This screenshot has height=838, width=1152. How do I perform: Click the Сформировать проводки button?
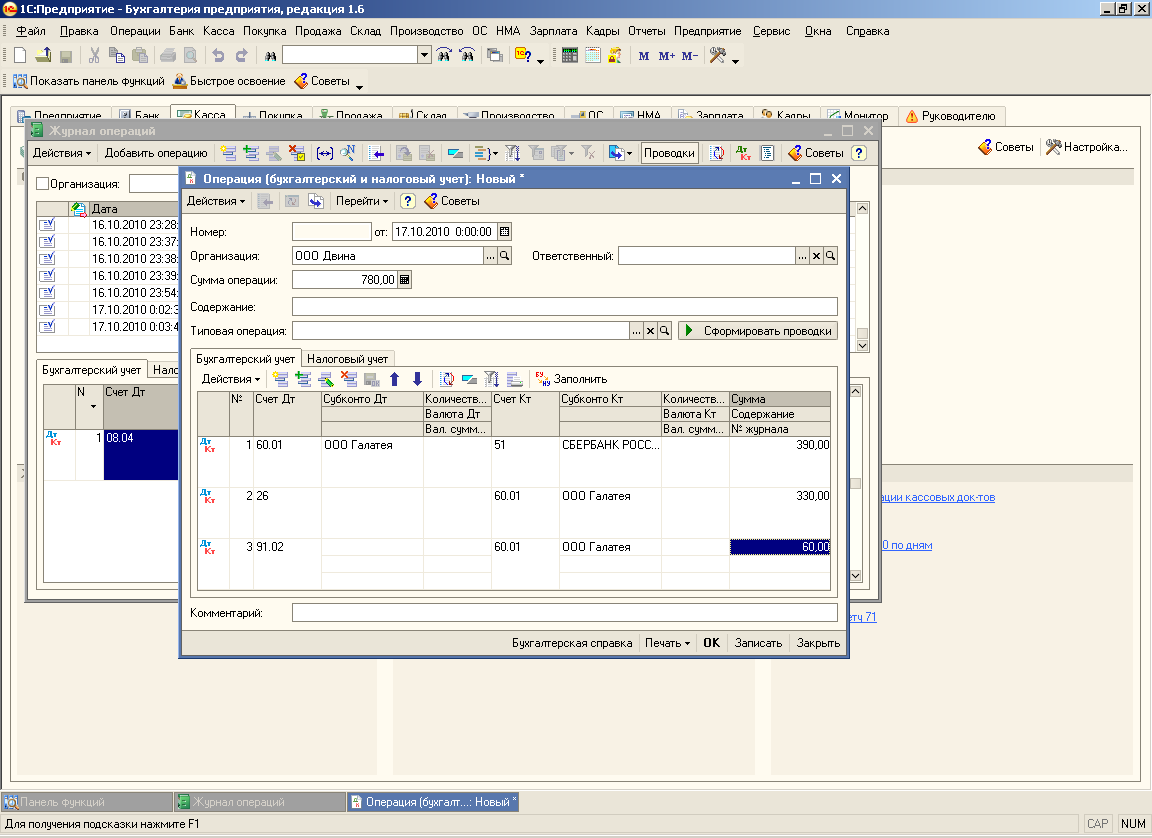tap(757, 331)
